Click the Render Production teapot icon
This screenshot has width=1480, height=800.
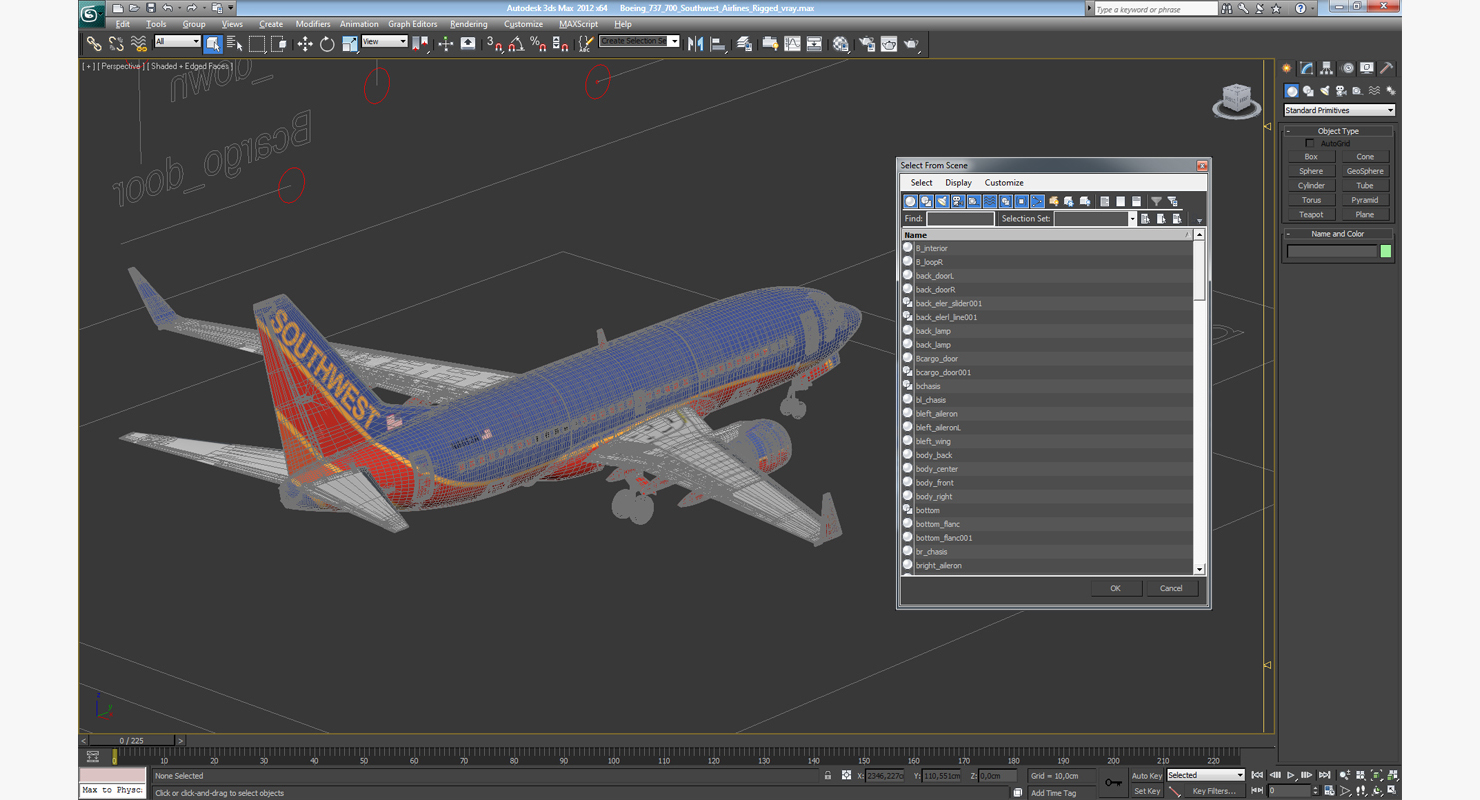pyautogui.click(x=911, y=44)
